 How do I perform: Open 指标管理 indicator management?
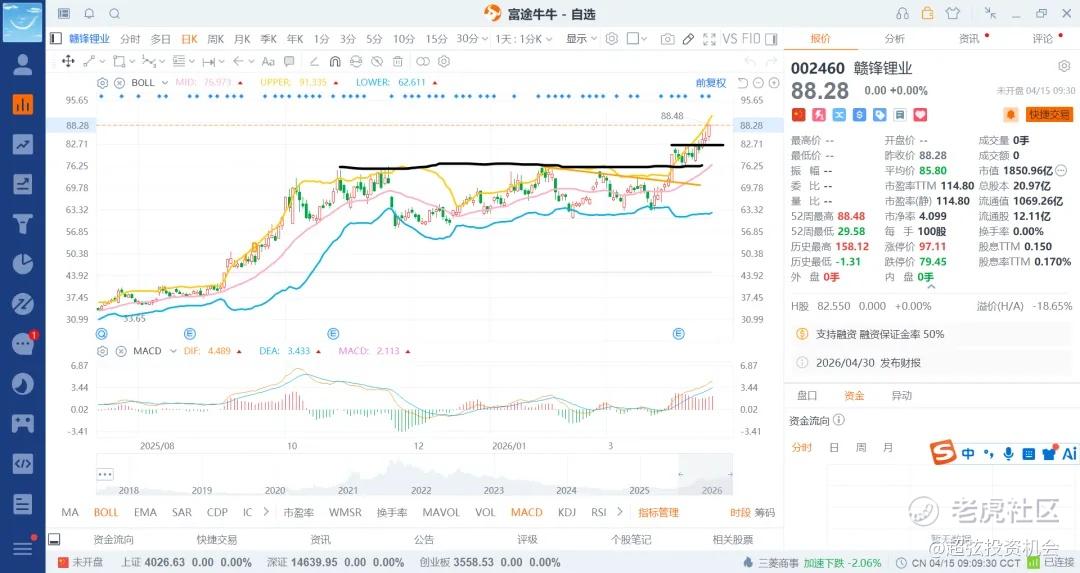pyautogui.click(x=658, y=513)
